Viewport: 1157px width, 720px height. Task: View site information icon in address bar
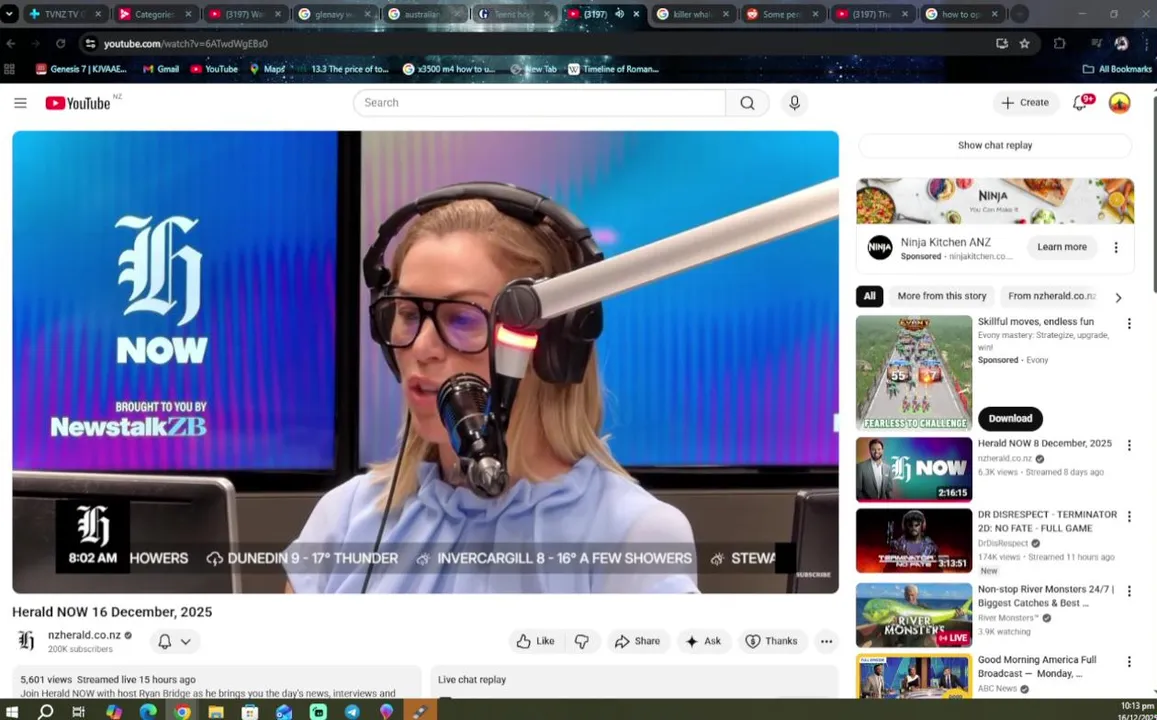(x=90, y=44)
